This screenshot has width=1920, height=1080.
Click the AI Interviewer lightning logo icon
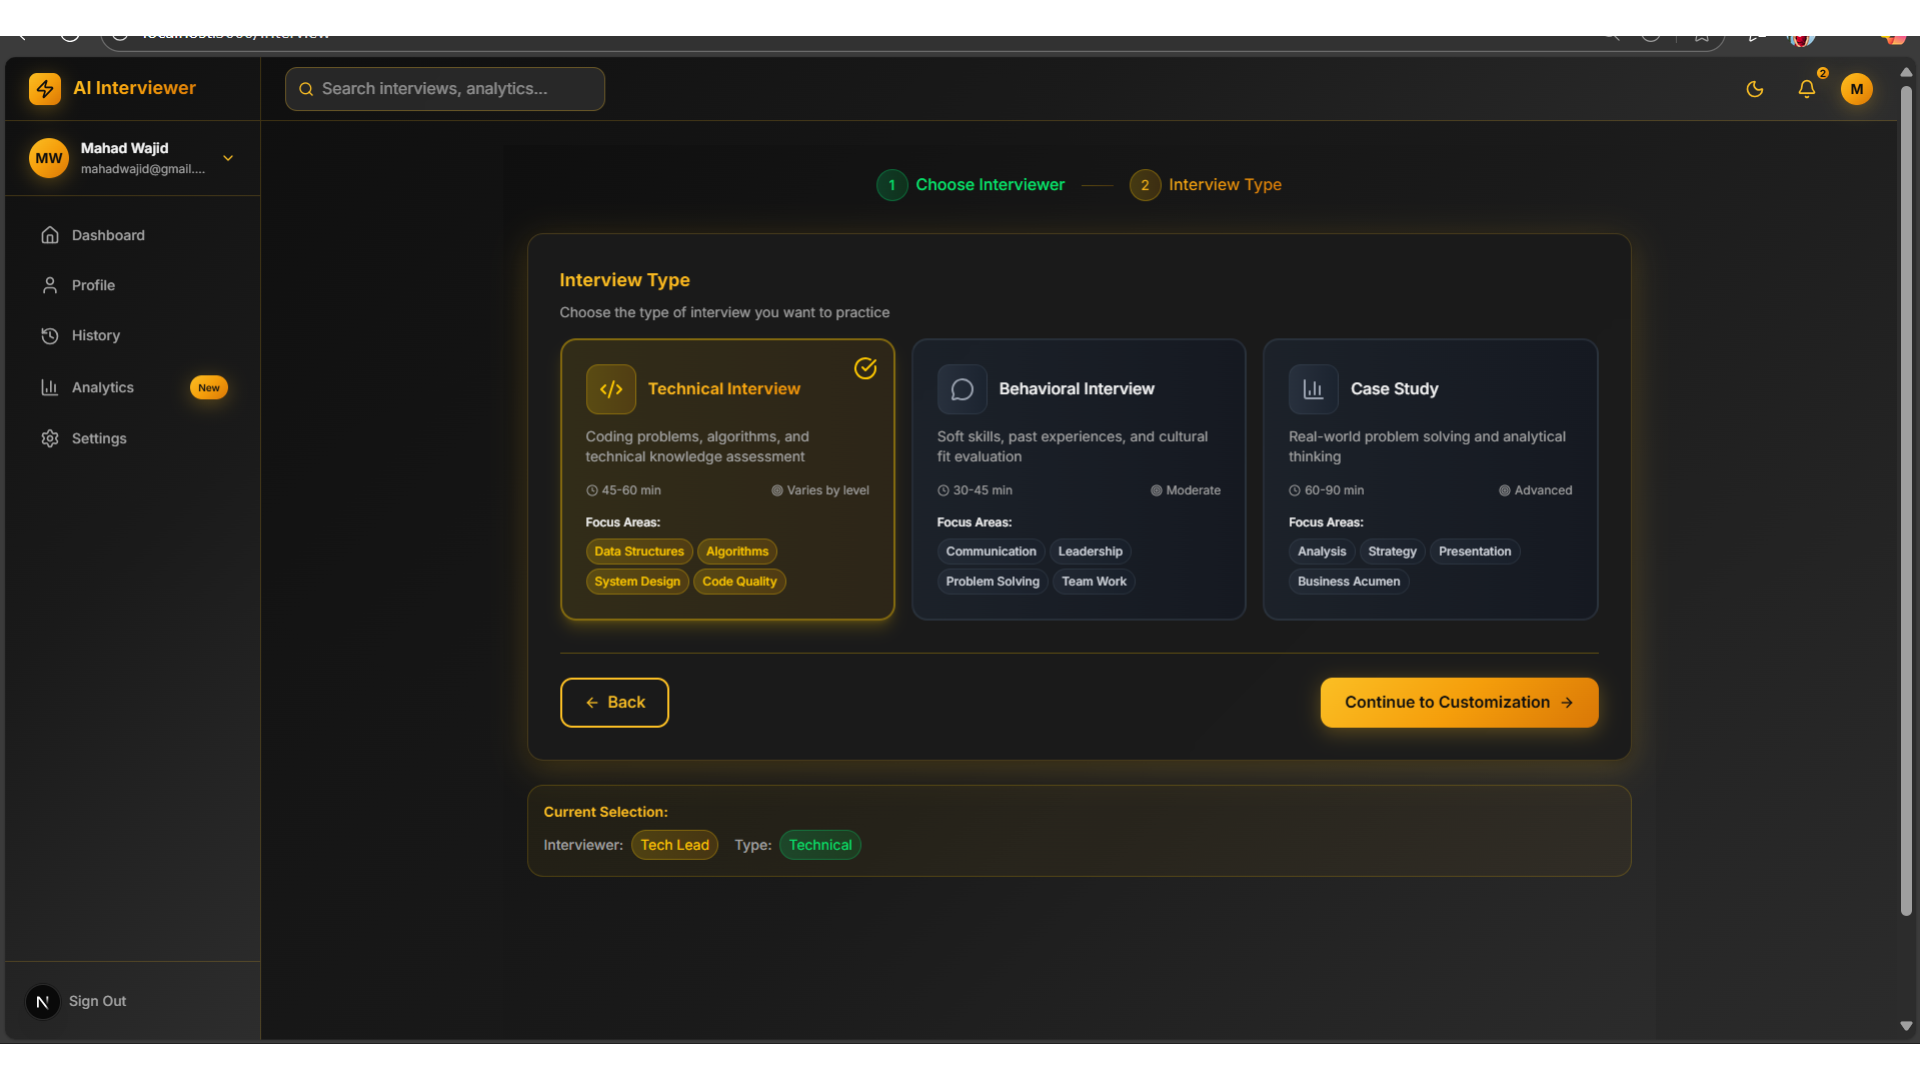point(45,89)
